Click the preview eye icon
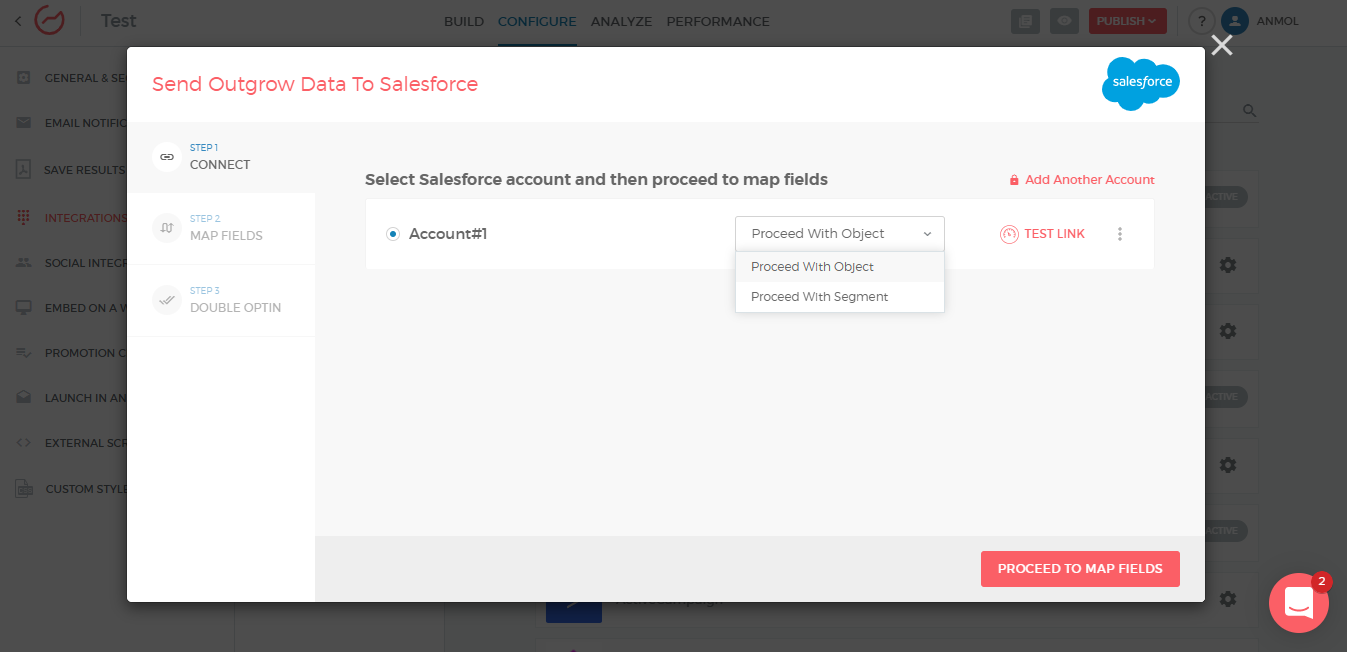The height and width of the screenshot is (652, 1347). click(1064, 21)
